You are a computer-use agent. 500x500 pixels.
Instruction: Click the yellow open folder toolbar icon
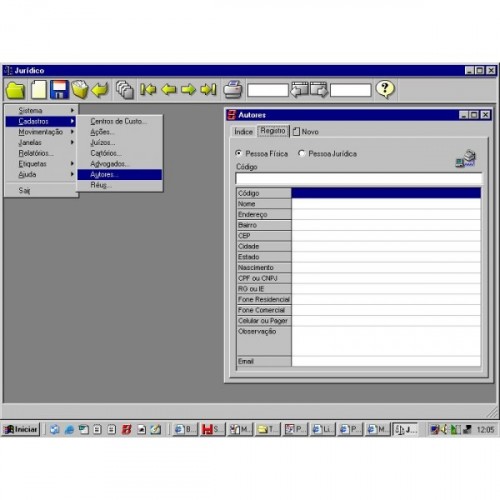15,90
